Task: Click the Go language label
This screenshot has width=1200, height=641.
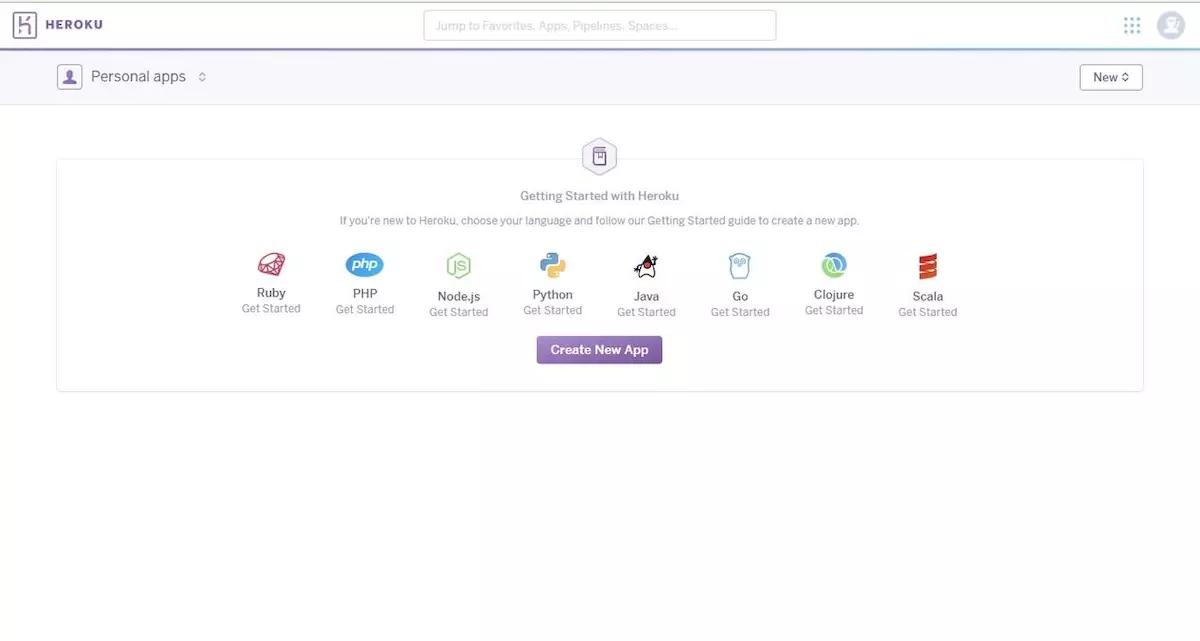Action: tap(740, 297)
